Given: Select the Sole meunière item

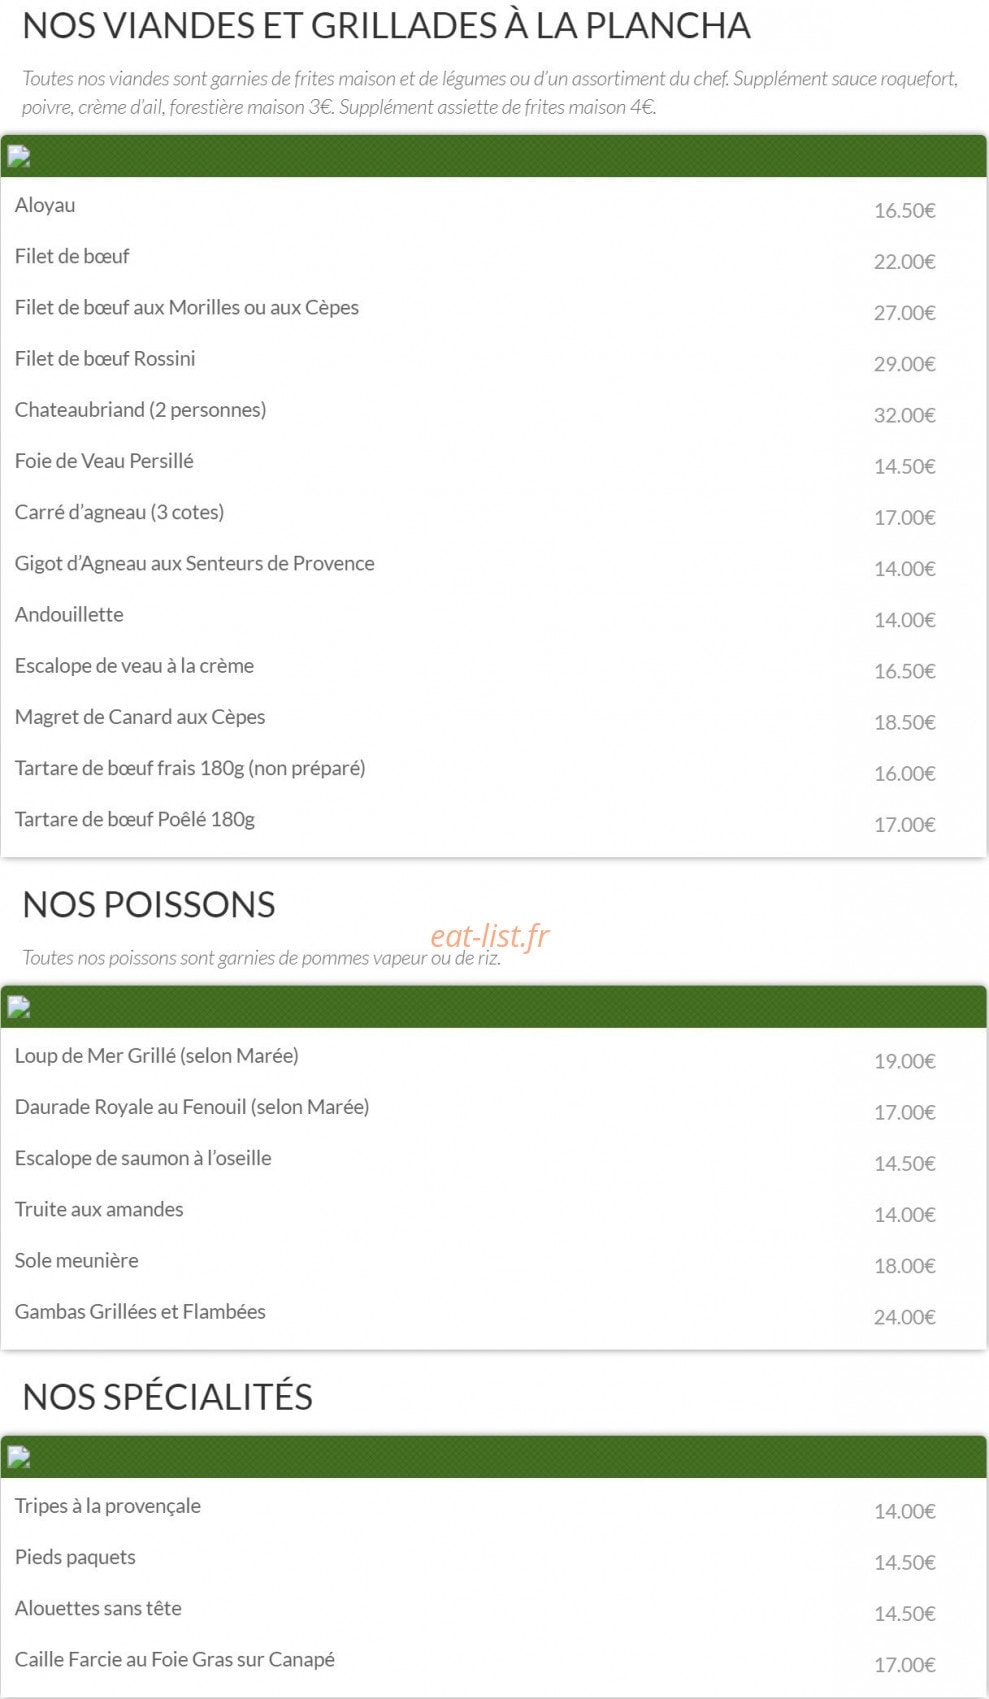Looking at the screenshot, I should [77, 1260].
